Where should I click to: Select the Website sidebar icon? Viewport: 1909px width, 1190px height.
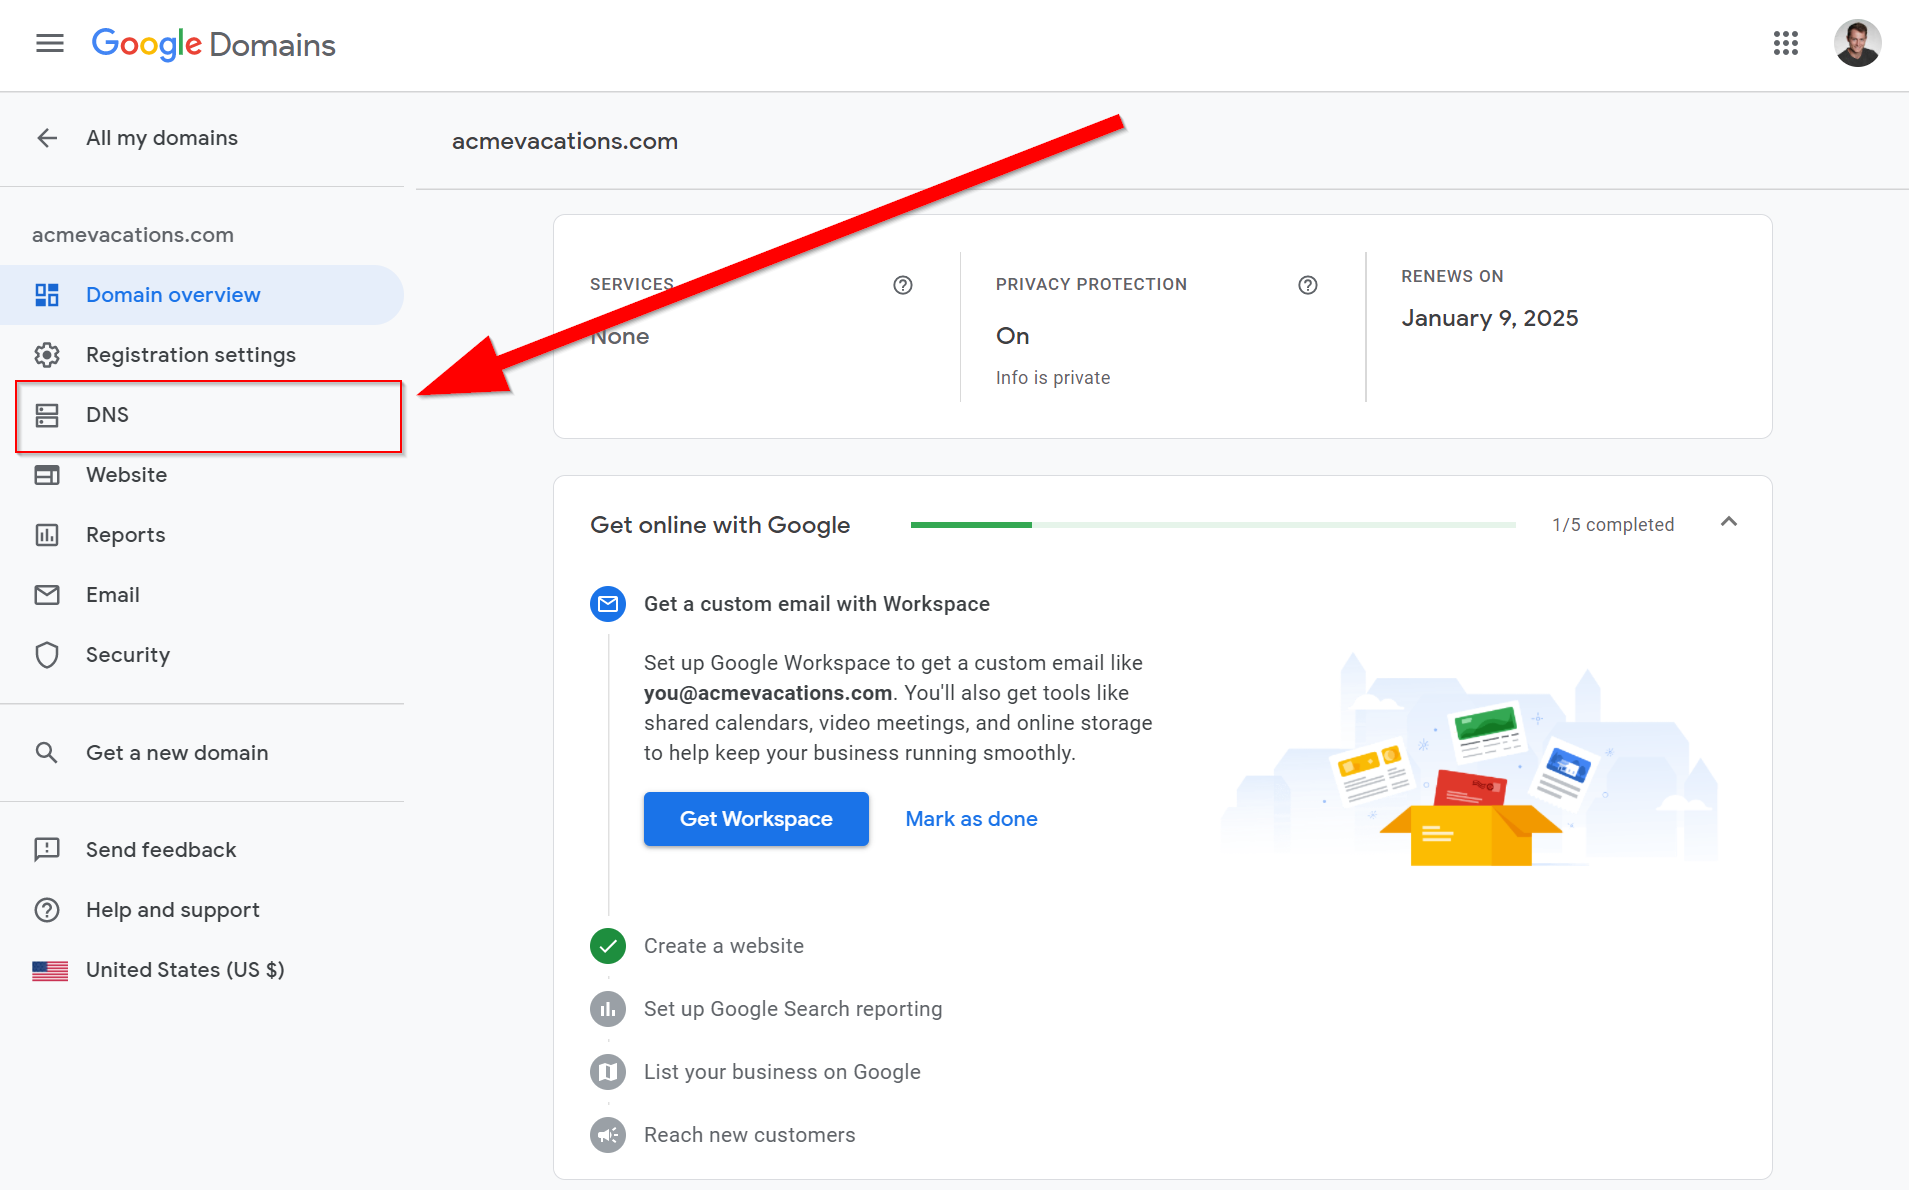[47, 474]
